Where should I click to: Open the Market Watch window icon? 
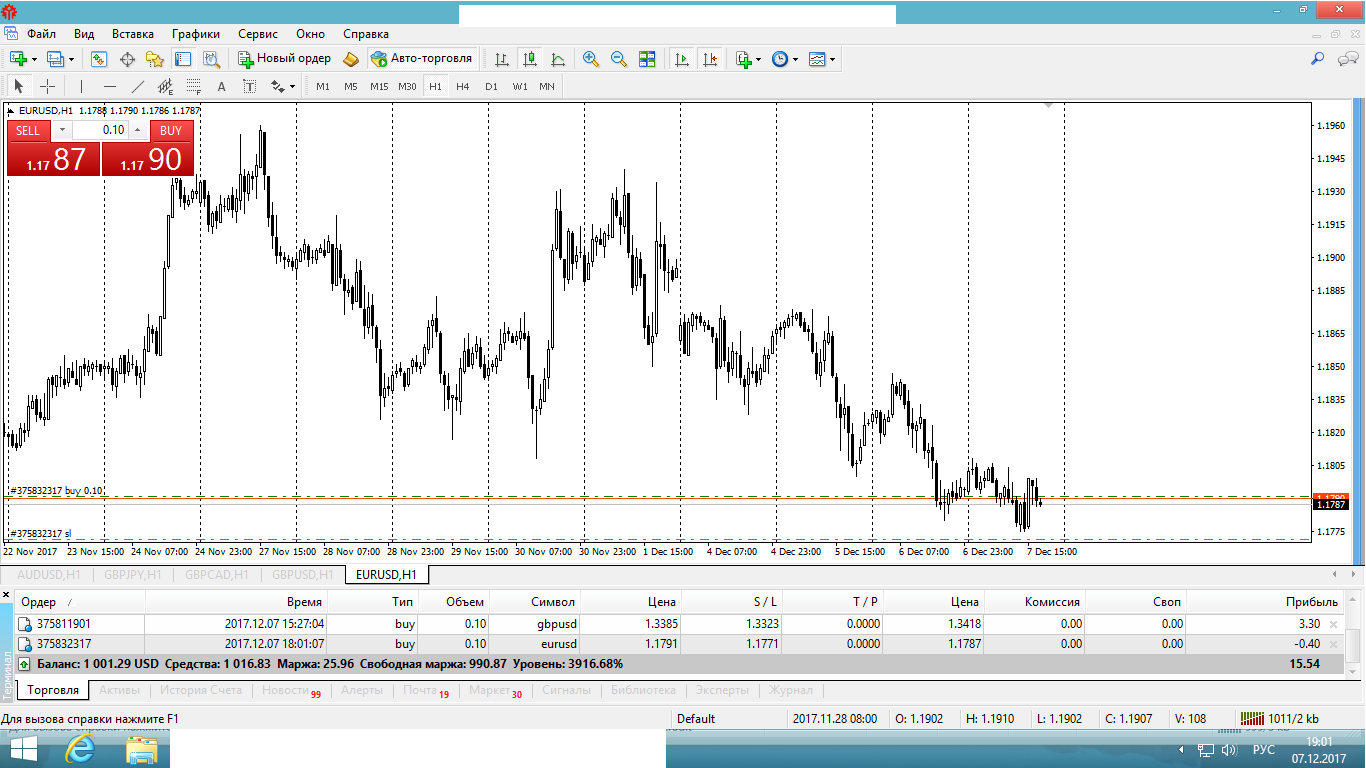tap(99, 59)
